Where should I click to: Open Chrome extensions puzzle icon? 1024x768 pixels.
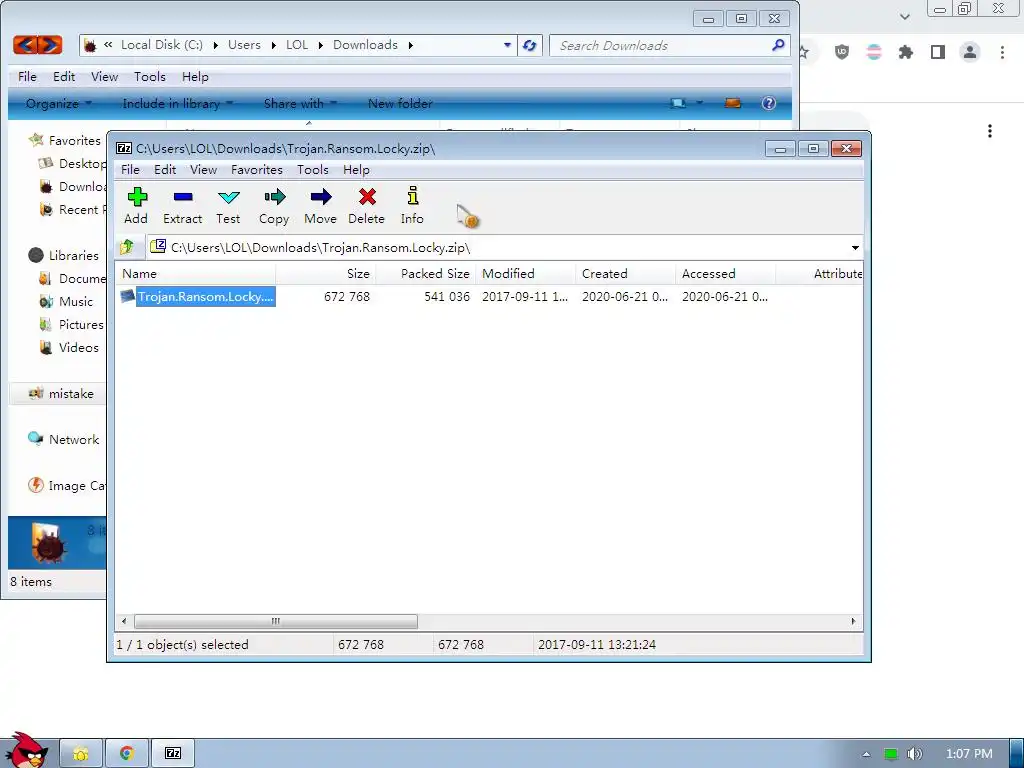(x=905, y=52)
